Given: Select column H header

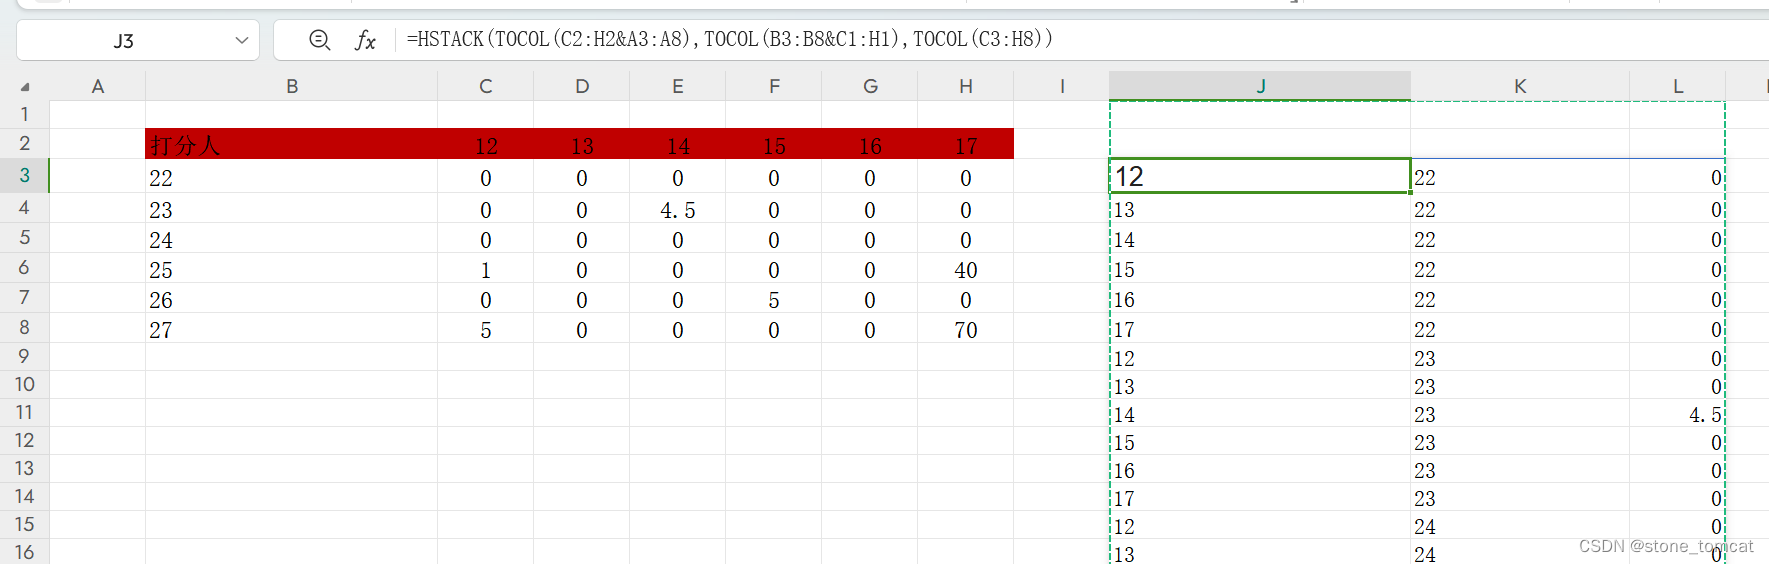Looking at the screenshot, I should 966,86.
